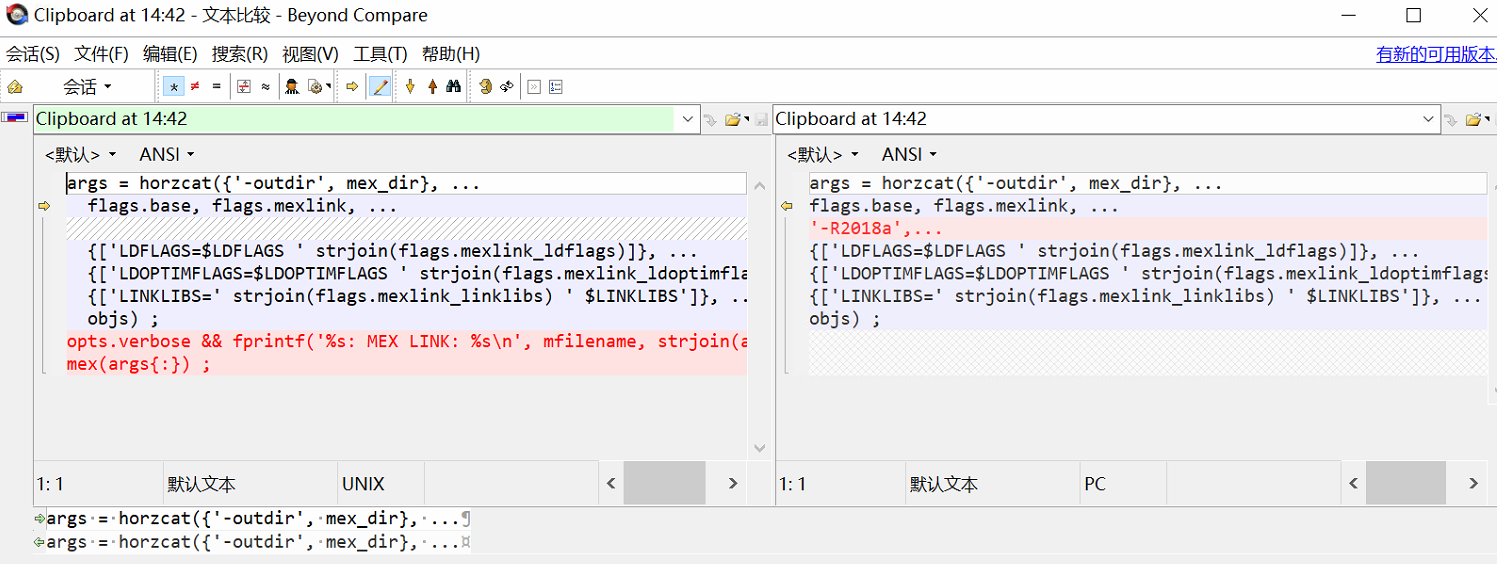Open the 会话 toolbar dropdown
Image resolution: width=1497 pixels, height=564 pixels.
tap(87, 87)
